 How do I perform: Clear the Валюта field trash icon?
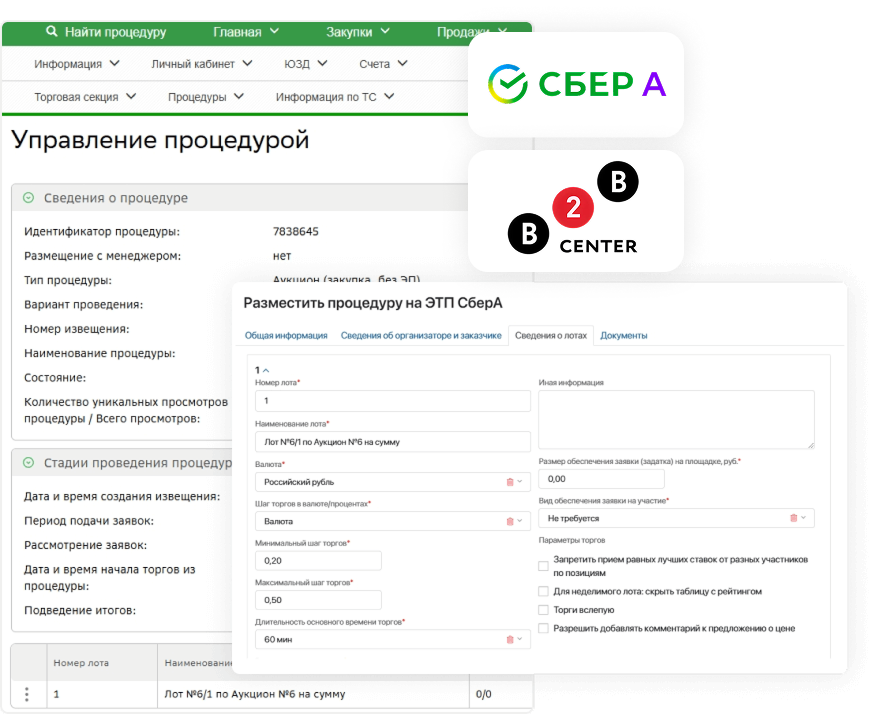[510, 482]
